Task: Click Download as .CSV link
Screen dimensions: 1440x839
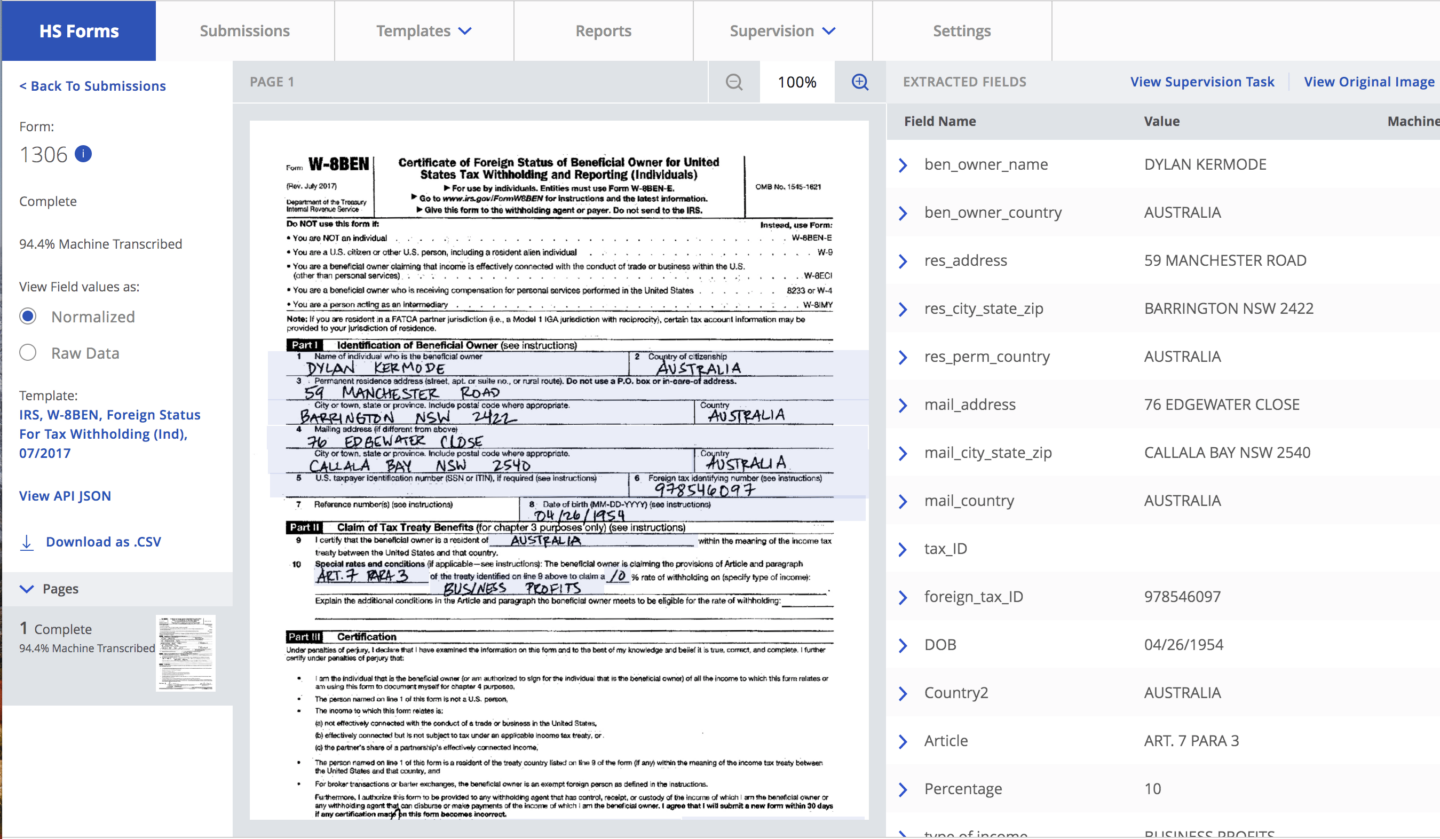Action: (x=103, y=542)
